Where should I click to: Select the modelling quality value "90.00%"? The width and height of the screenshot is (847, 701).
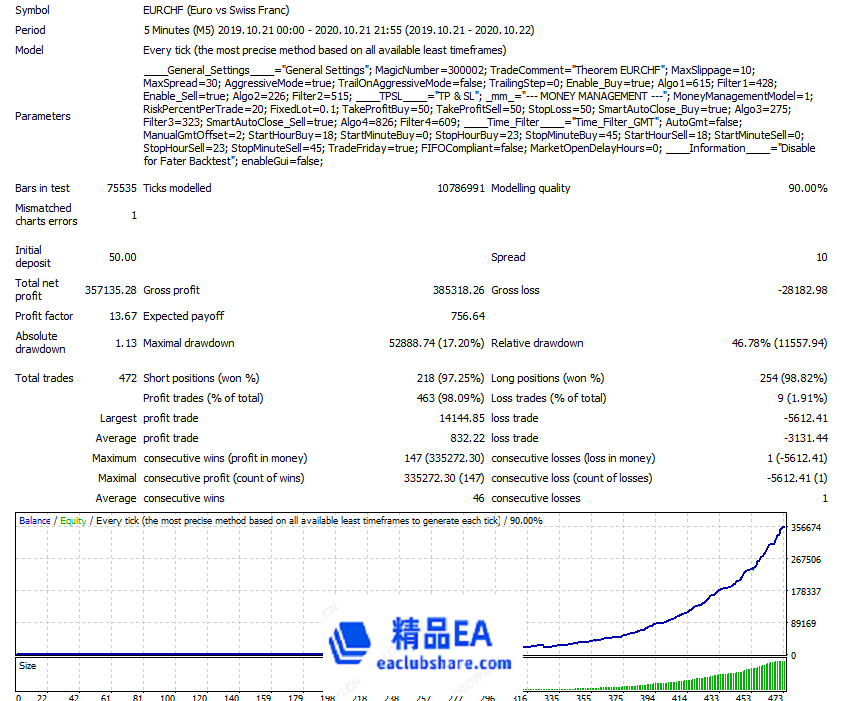coord(808,188)
